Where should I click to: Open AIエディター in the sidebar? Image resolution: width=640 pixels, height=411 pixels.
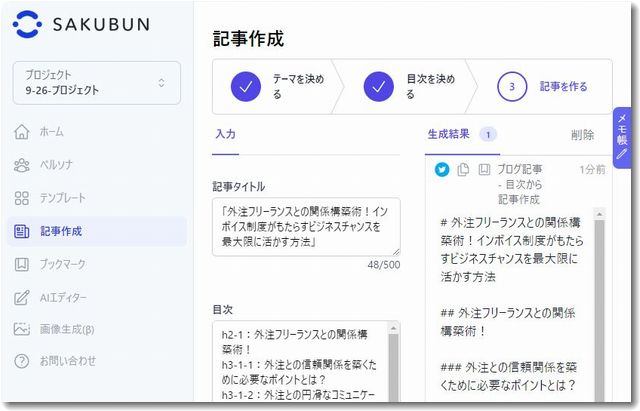tap(64, 297)
